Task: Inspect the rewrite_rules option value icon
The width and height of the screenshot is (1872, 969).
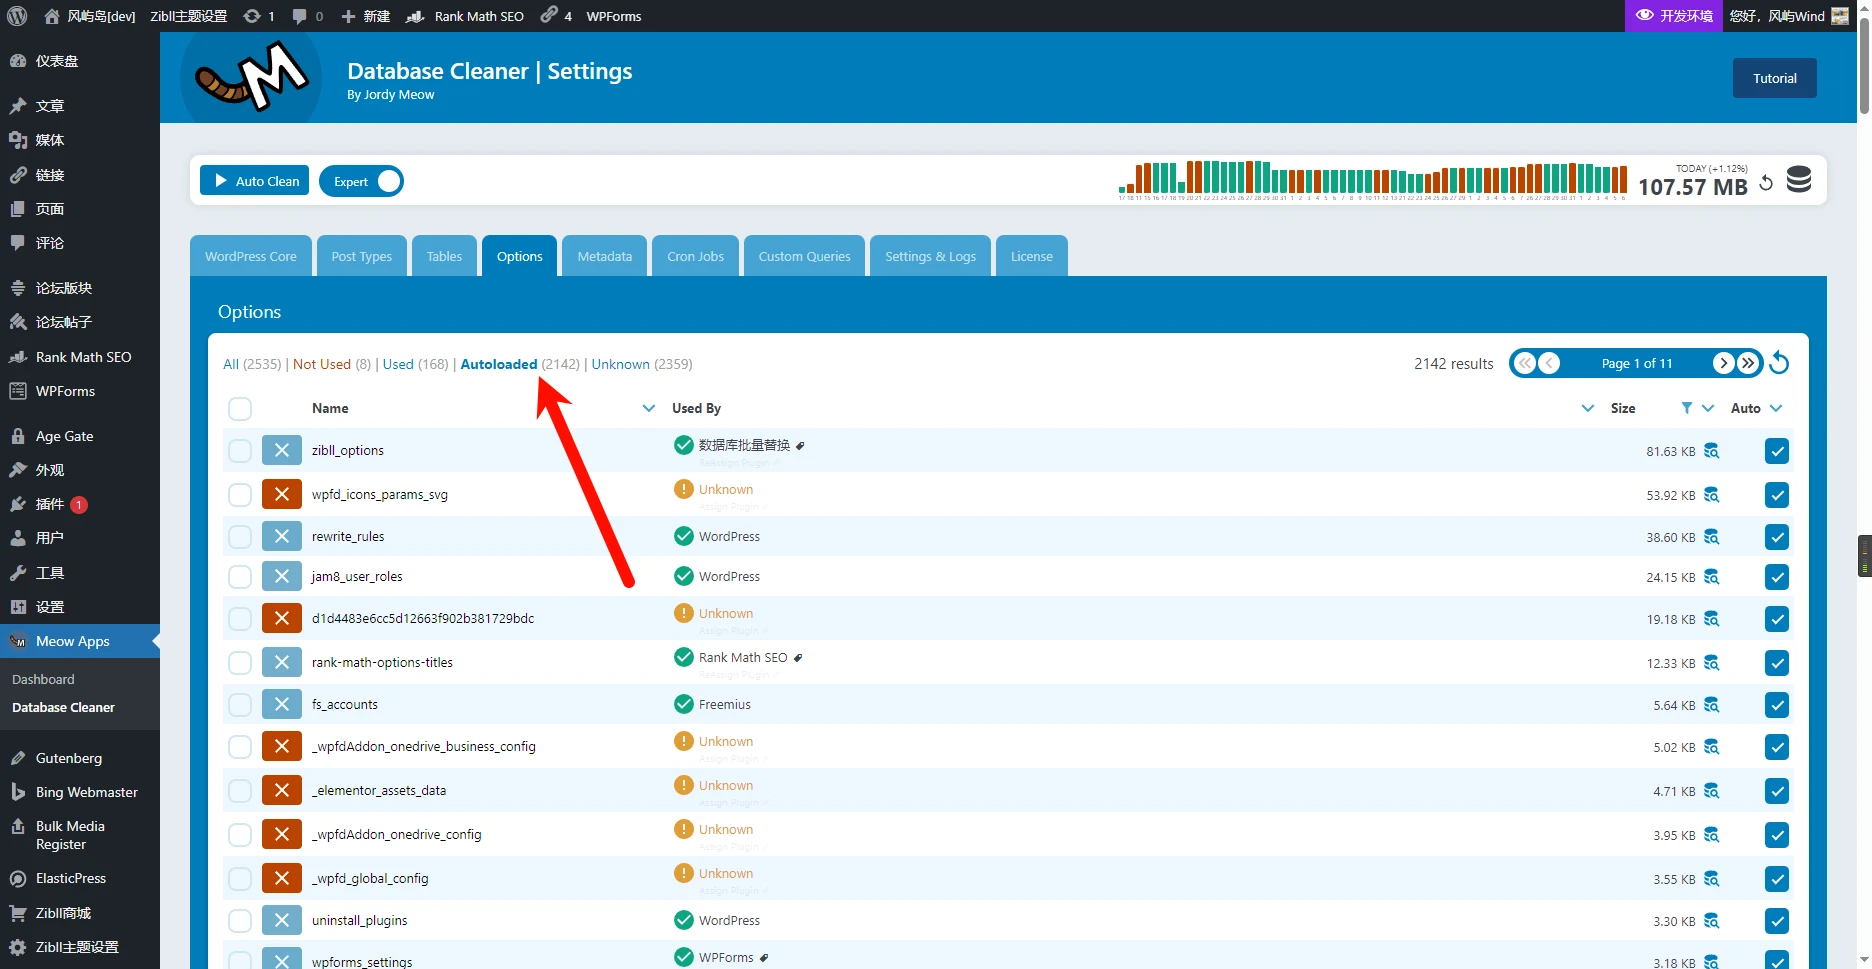Action: click(x=1711, y=537)
